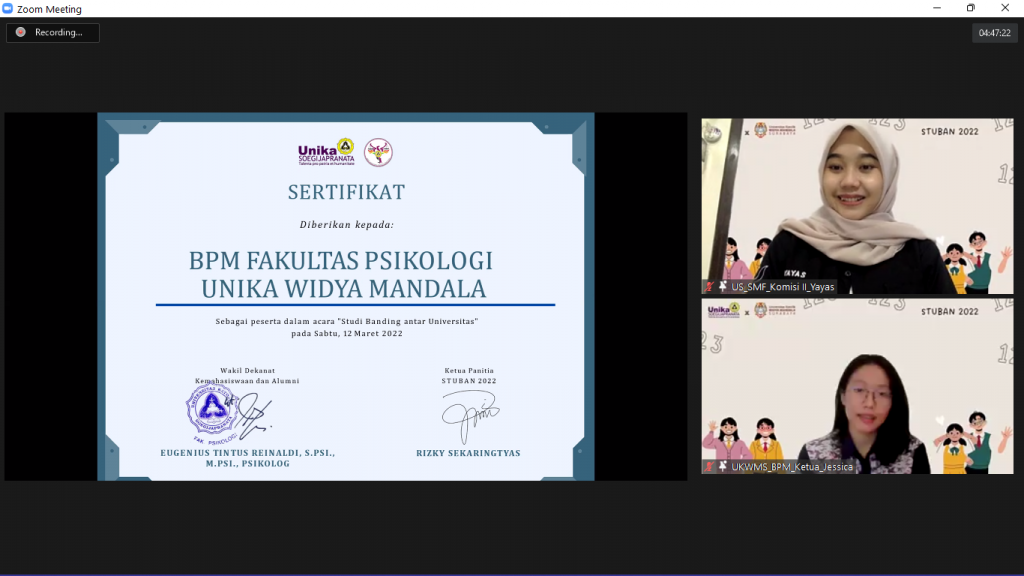Click the shared screen certificate view
The width and height of the screenshot is (1024, 576).
click(x=345, y=296)
